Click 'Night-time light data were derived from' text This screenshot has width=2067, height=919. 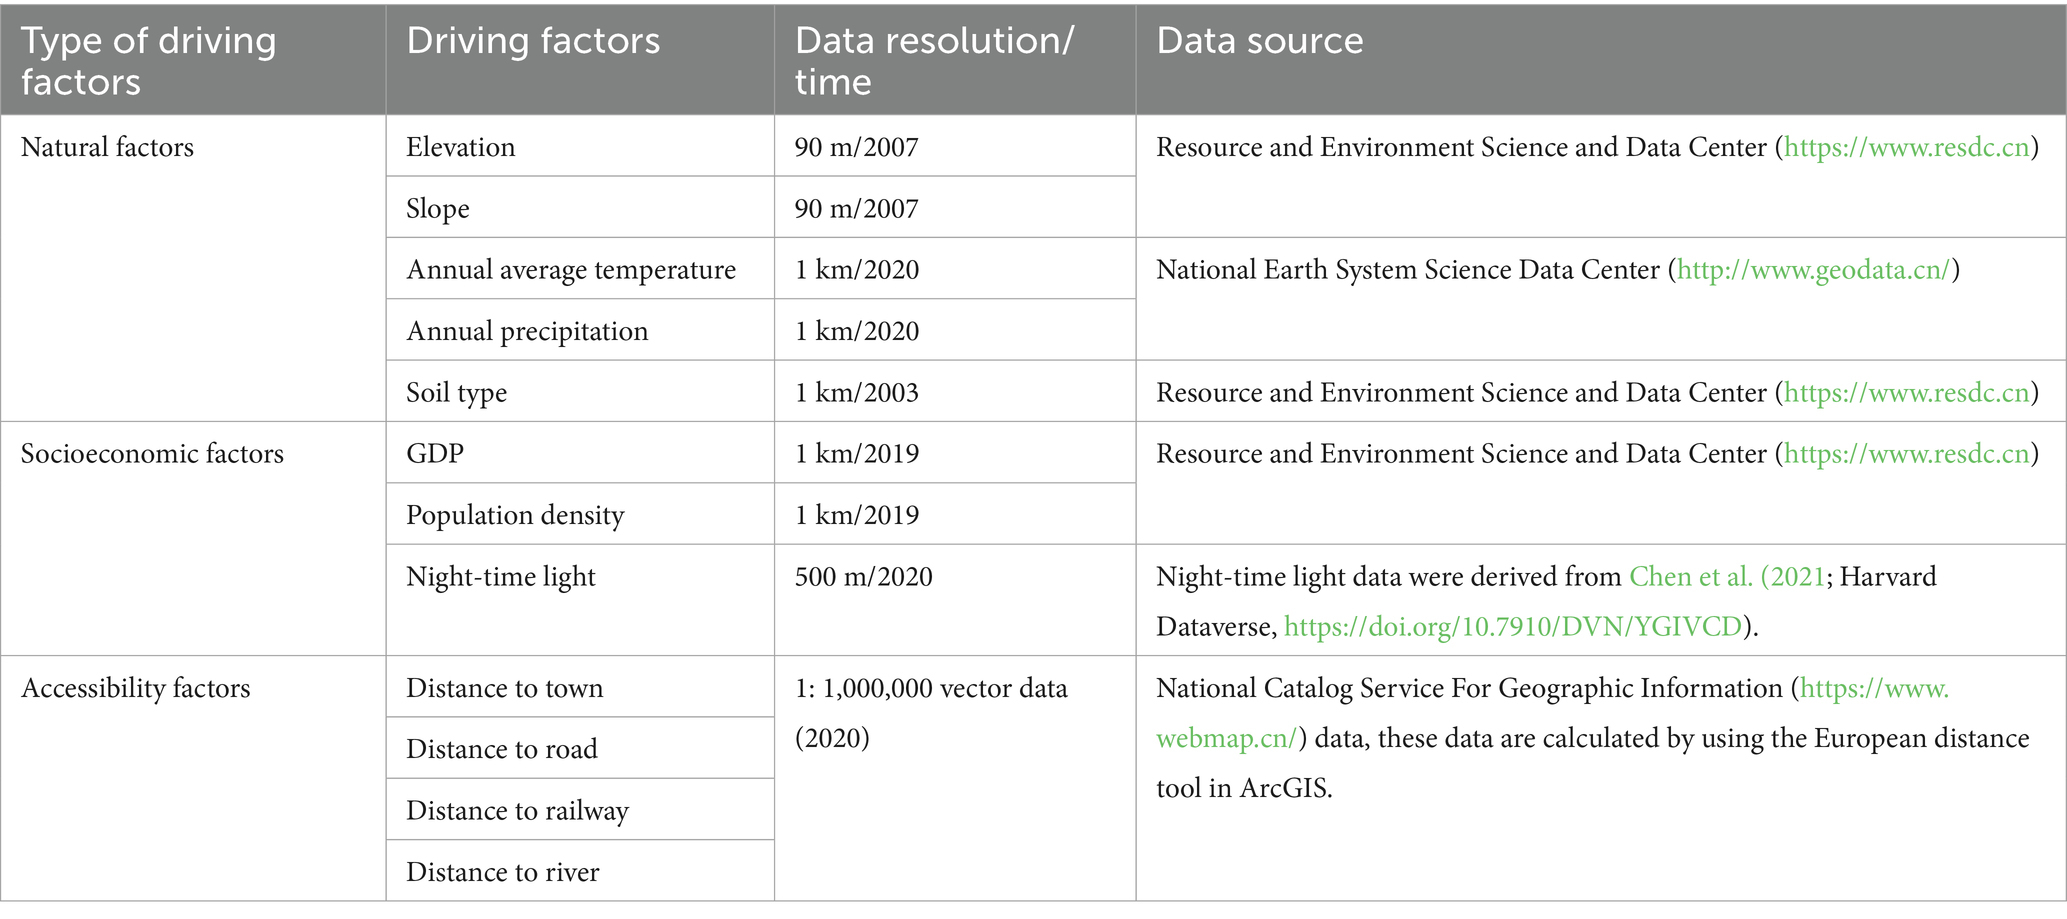pos(1388,577)
